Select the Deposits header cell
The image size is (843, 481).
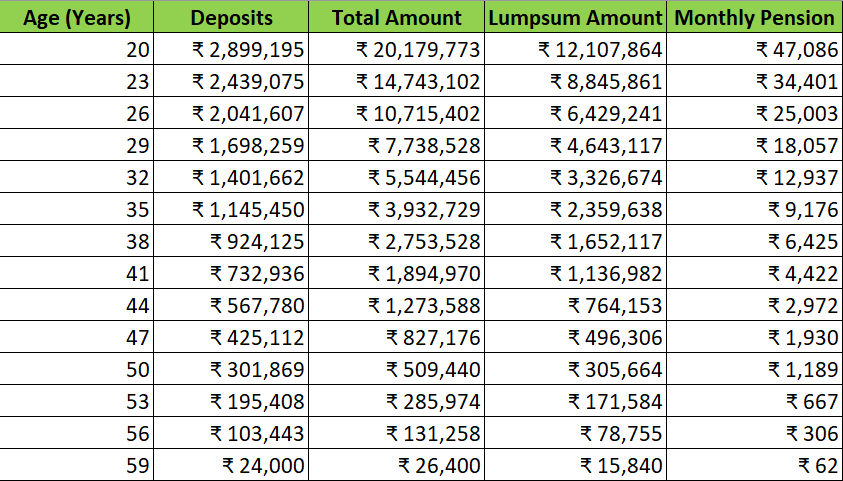click(229, 18)
